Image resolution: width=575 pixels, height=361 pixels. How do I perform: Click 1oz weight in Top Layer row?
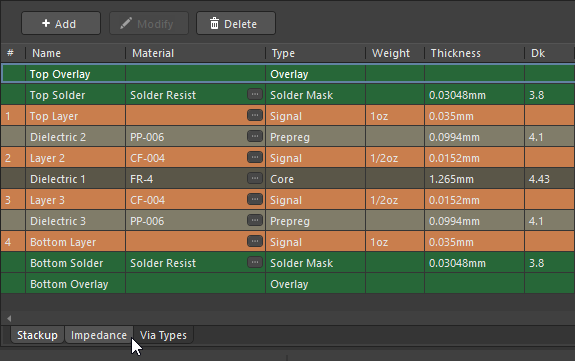[x=395, y=116]
